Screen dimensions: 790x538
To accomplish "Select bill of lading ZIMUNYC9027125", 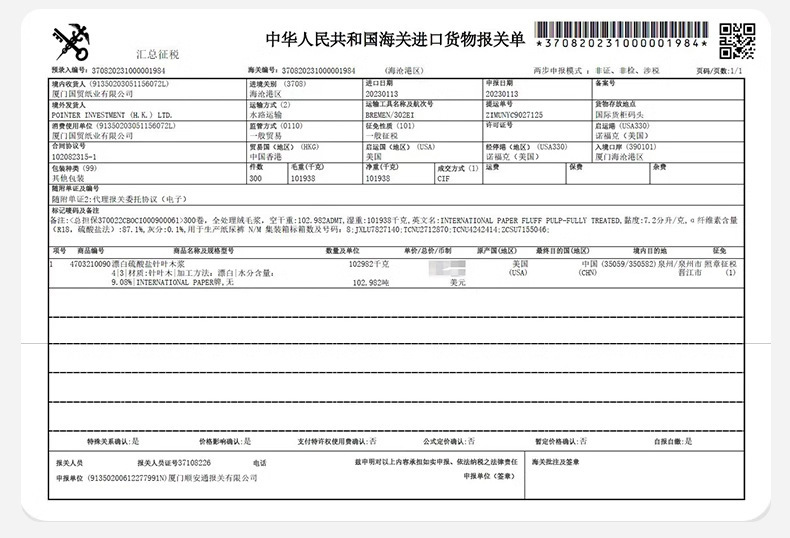I will [x=514, y=115].
